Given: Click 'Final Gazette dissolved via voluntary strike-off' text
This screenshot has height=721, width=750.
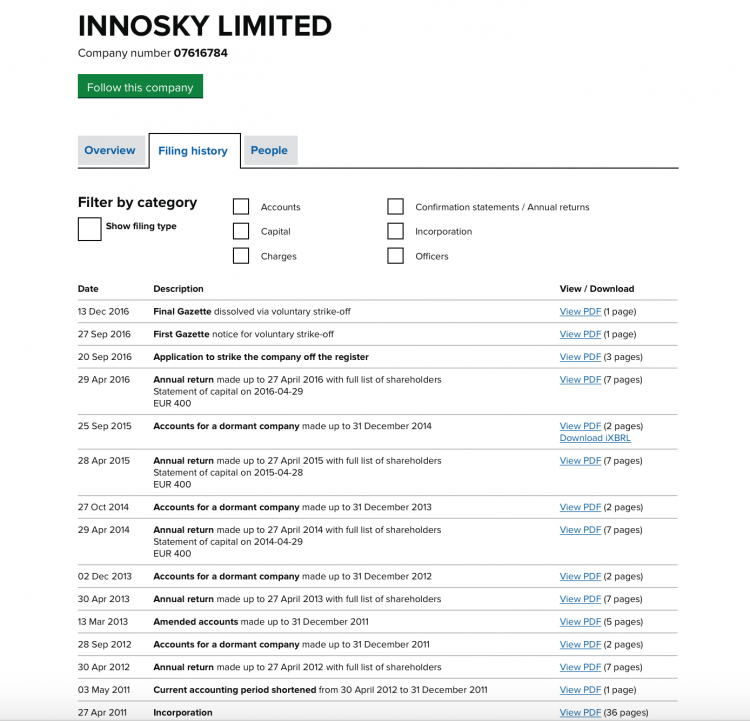Looking at the screenshot, I should (x=252, y=311).
